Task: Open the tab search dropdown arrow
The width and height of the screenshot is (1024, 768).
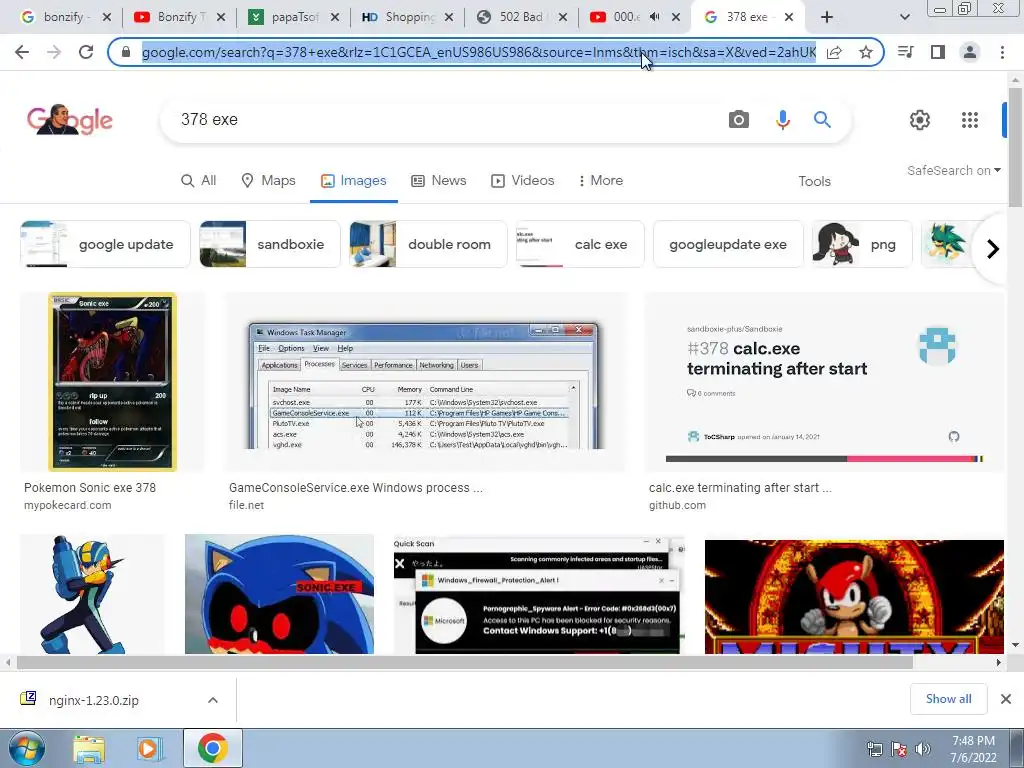Action: point(904,17)
